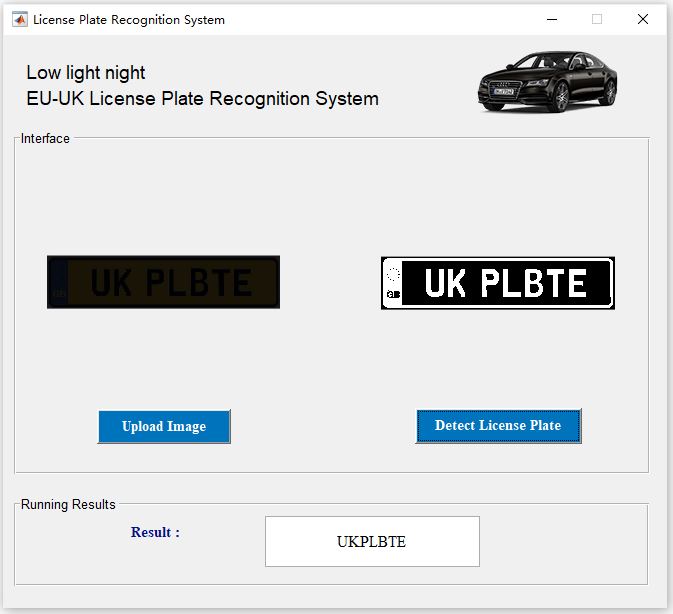Click the Interface panel title

click(x=45, y=139)
